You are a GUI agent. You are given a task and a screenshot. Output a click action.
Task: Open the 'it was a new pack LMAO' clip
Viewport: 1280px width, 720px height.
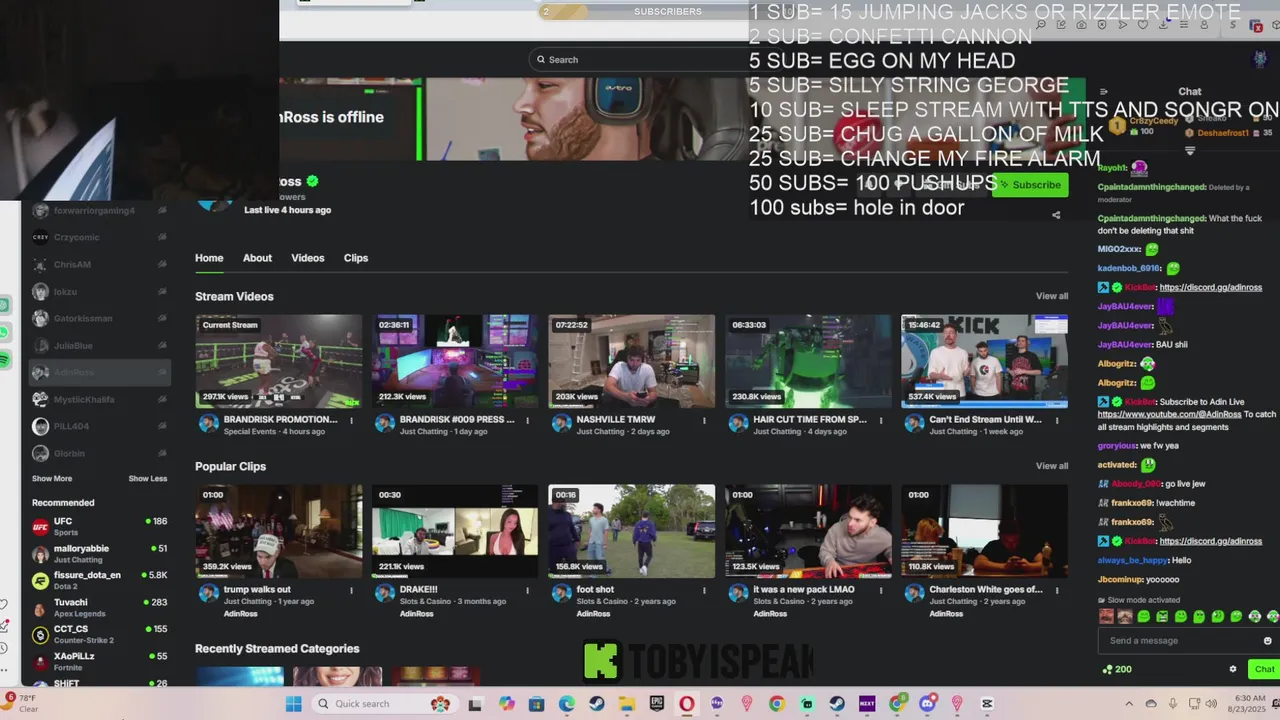click(808, 531)
